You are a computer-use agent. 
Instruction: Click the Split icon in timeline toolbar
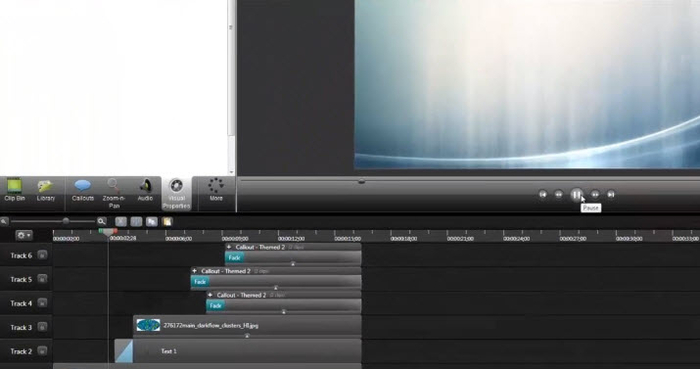click(136, 222)
